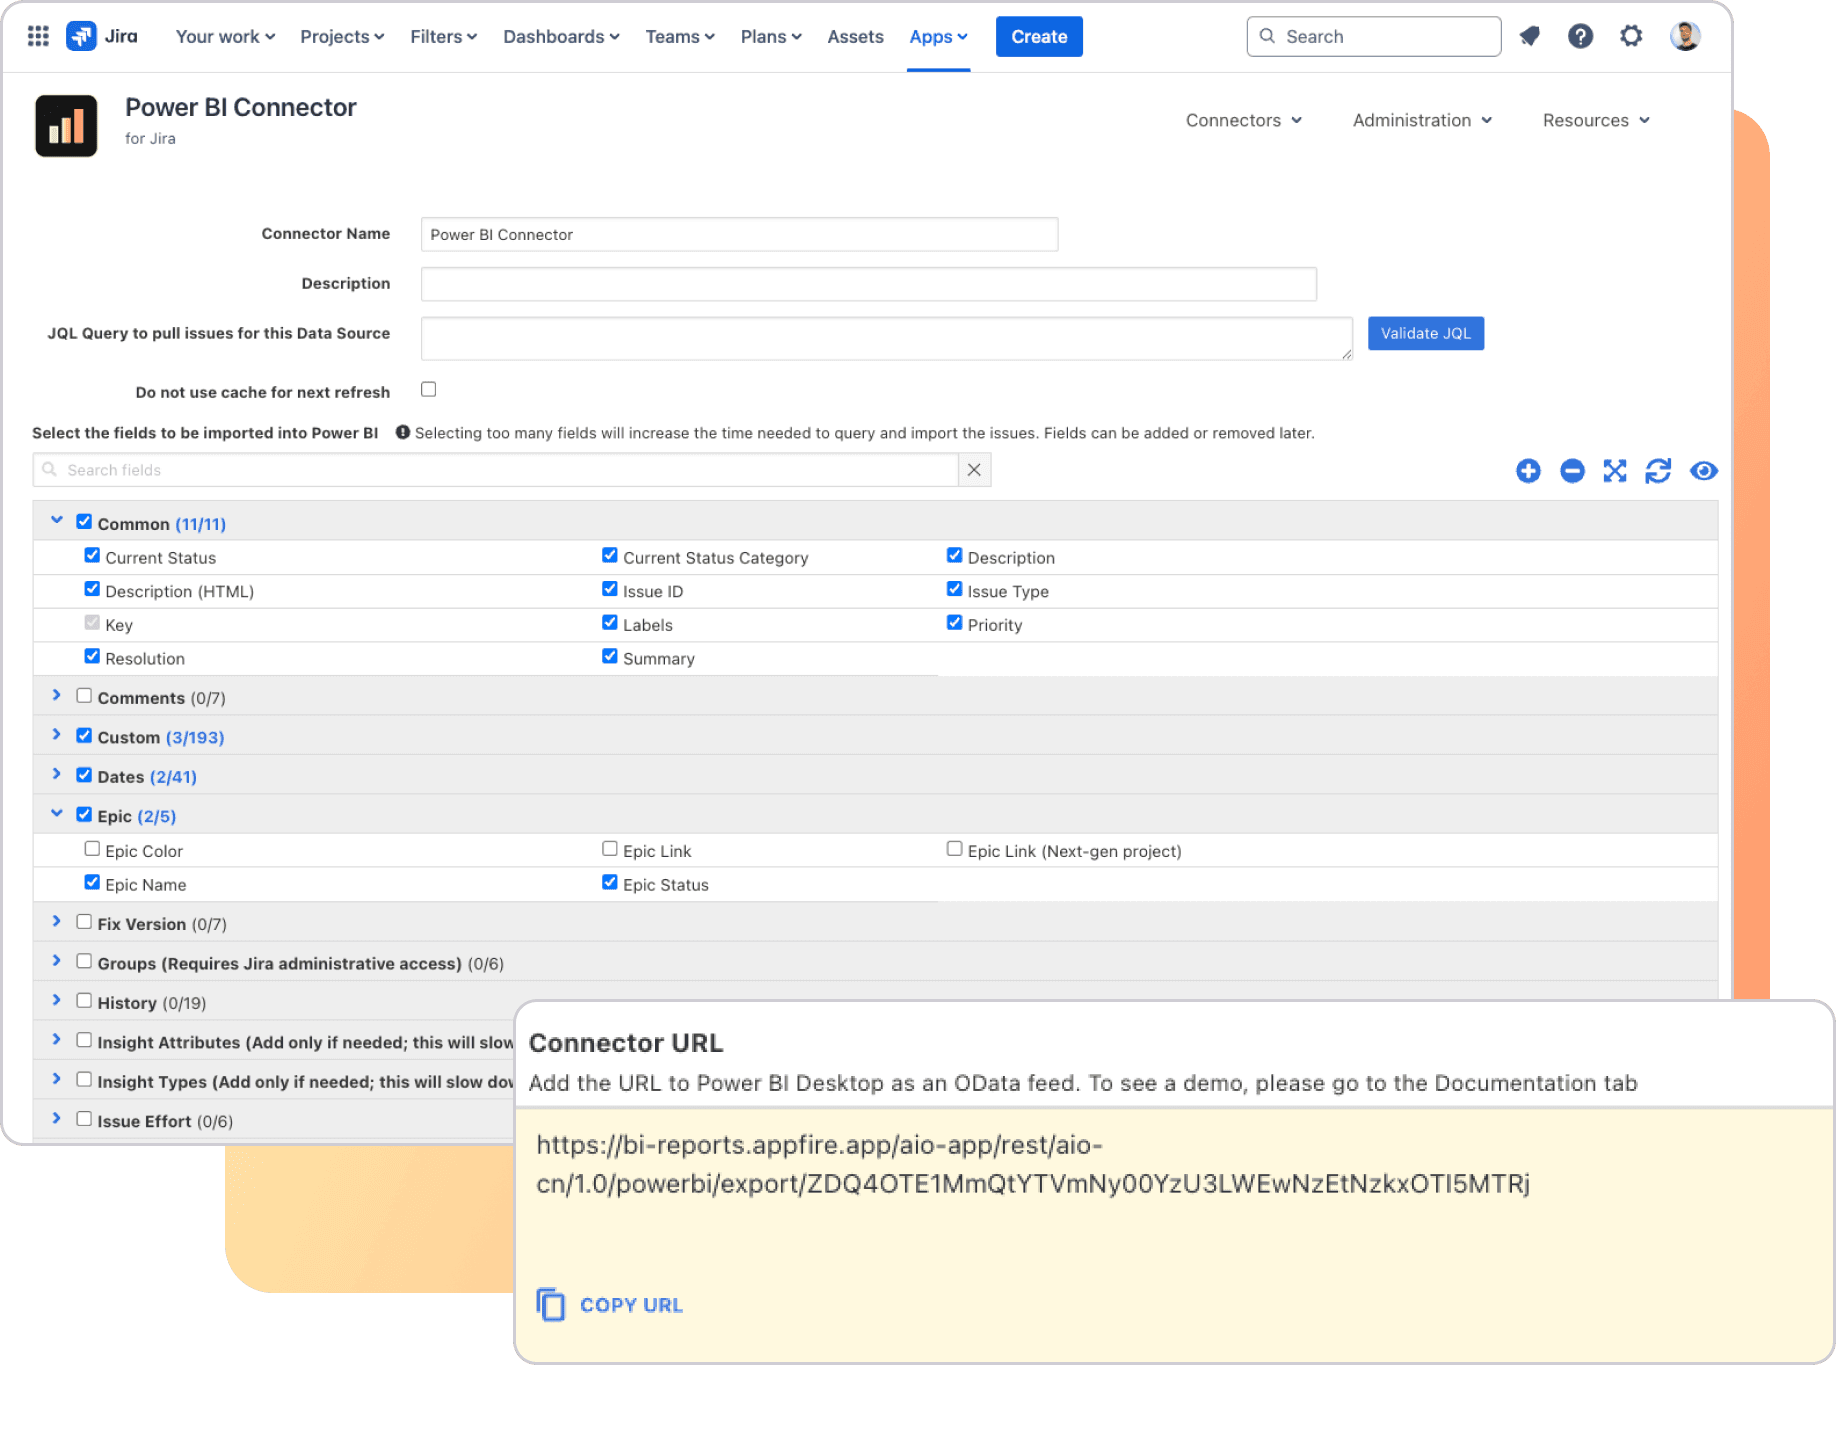
Task: Click the Jira logo
Action: pos(102,36)
